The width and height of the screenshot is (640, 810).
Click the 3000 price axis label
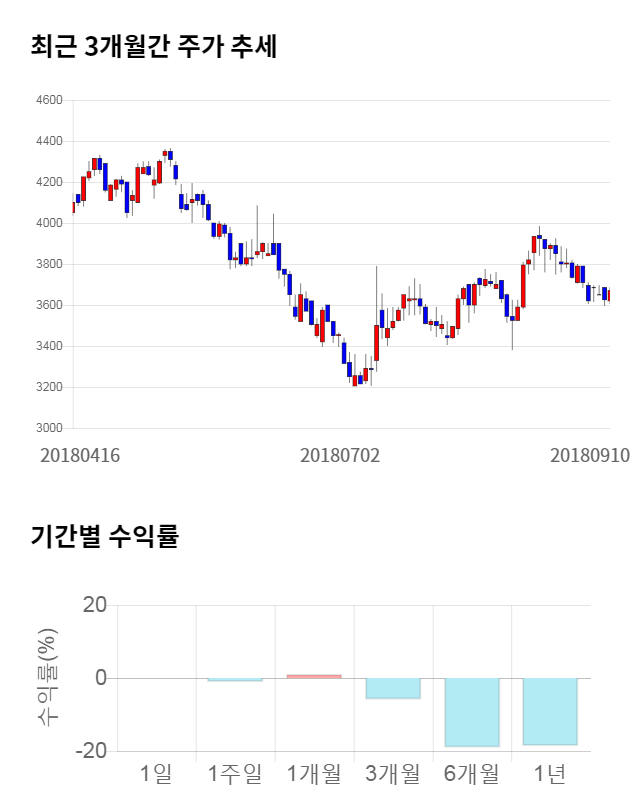click(50, 428)
